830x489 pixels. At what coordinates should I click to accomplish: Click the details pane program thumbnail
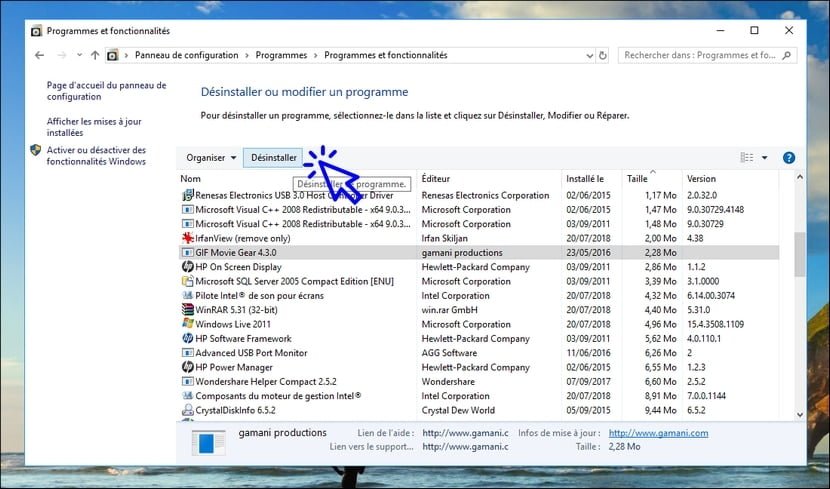point(209,442)
